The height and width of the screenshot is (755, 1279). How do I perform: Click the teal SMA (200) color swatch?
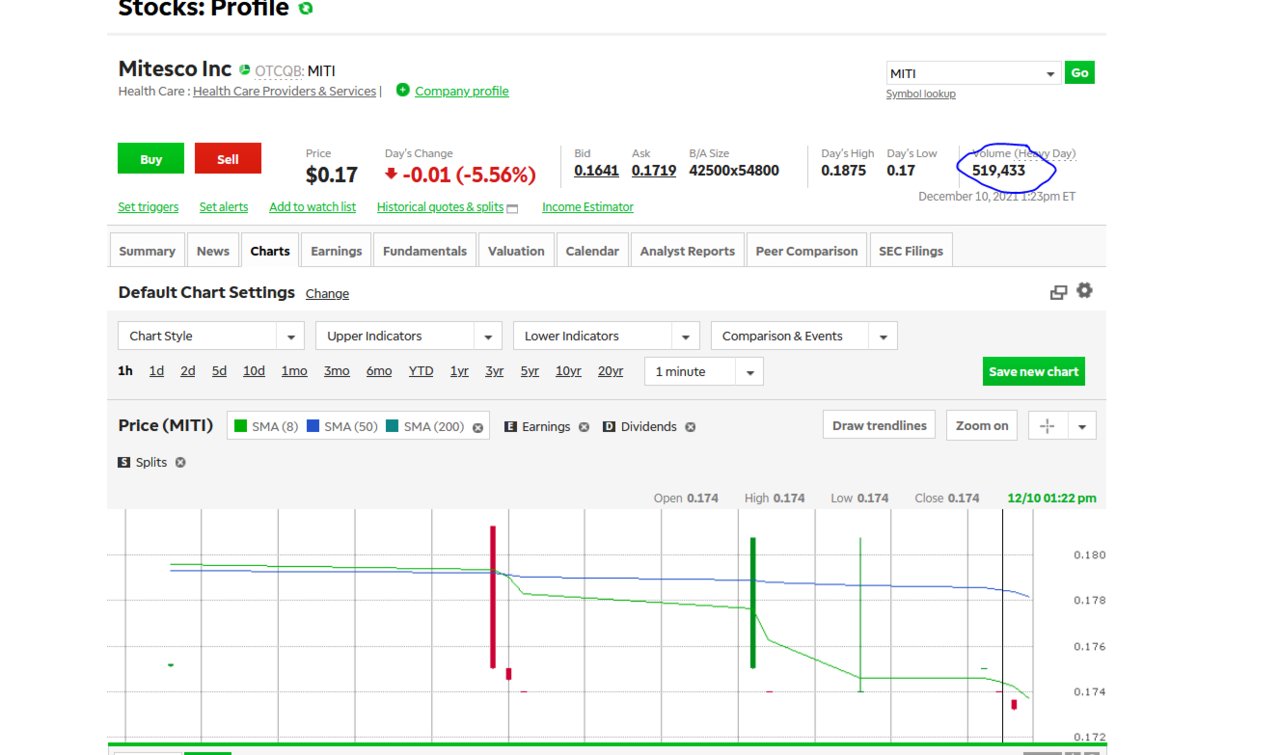pyautogui.click(x=394, y=426)
